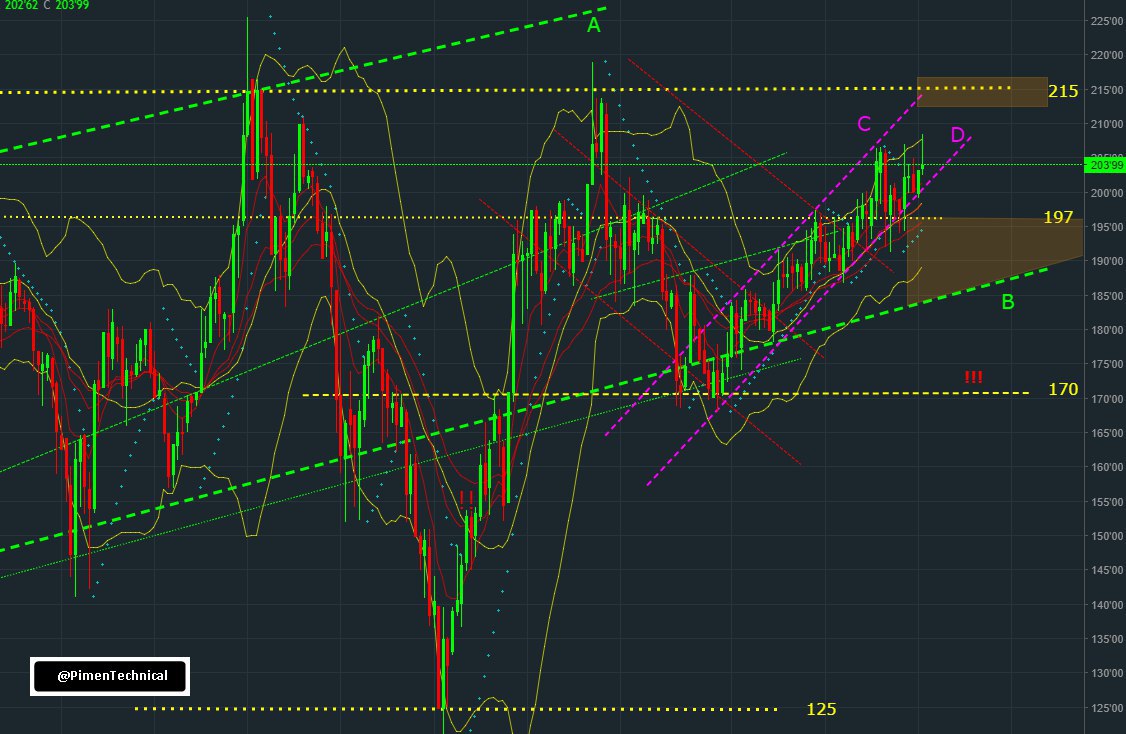Click the 150'00 price axis label
Viewport: 1126px width, 734px height.
(1107, 536)
